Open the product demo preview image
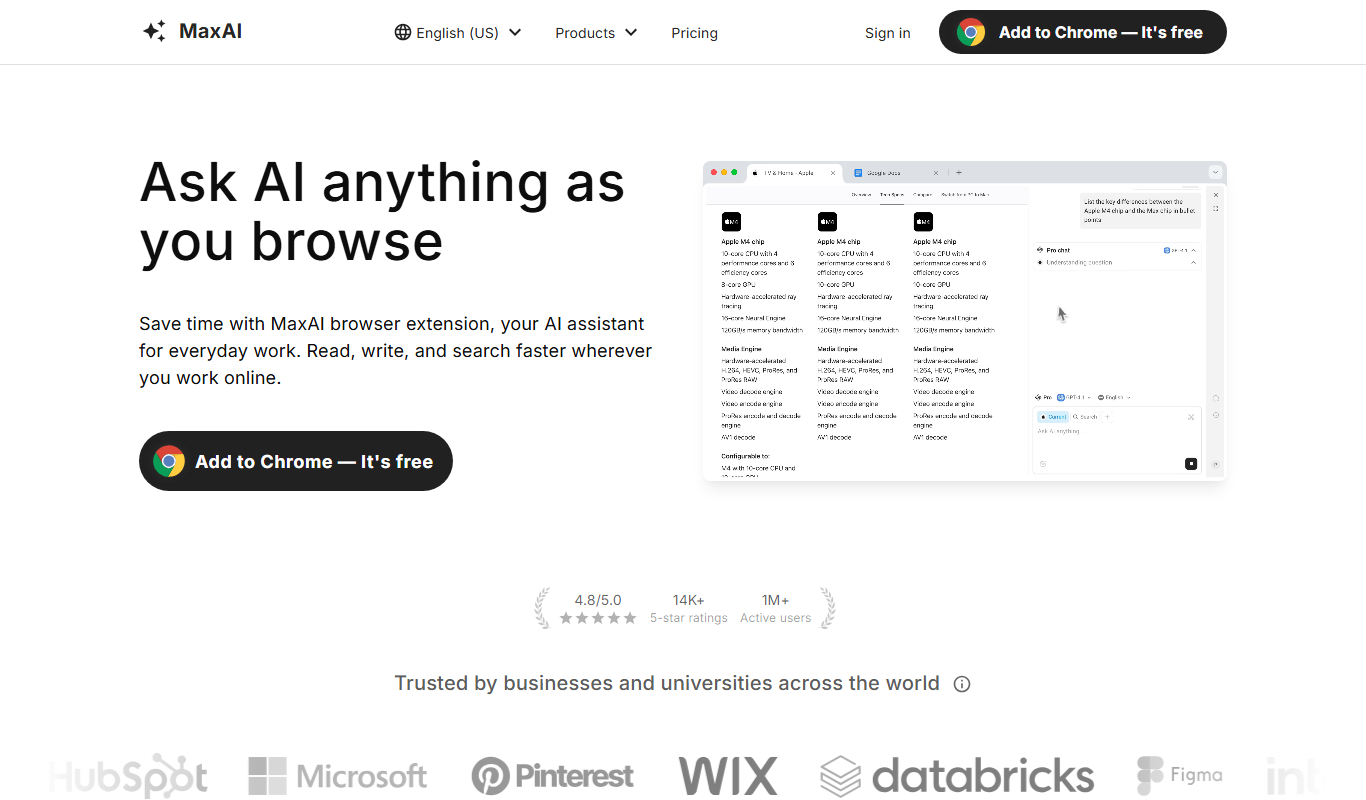The width and height of the screenshot is (1366, 800). click(965, 320)
